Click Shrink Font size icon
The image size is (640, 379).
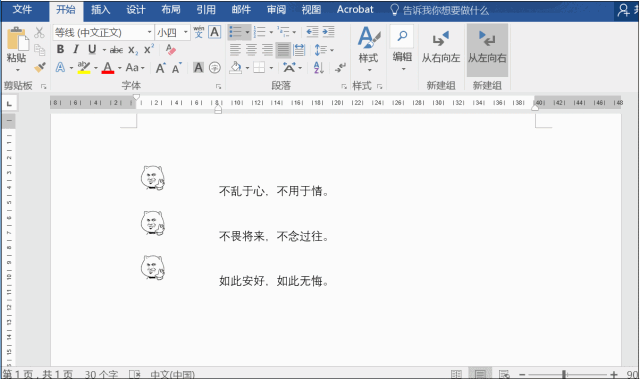(176, 68)
